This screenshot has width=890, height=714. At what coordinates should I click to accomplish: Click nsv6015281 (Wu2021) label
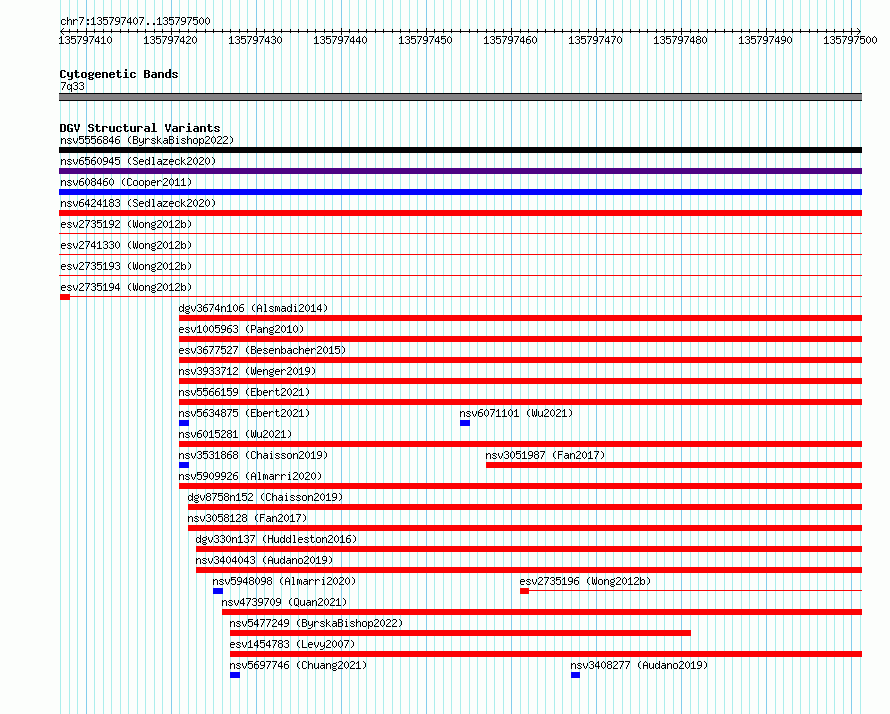[235, 434]
